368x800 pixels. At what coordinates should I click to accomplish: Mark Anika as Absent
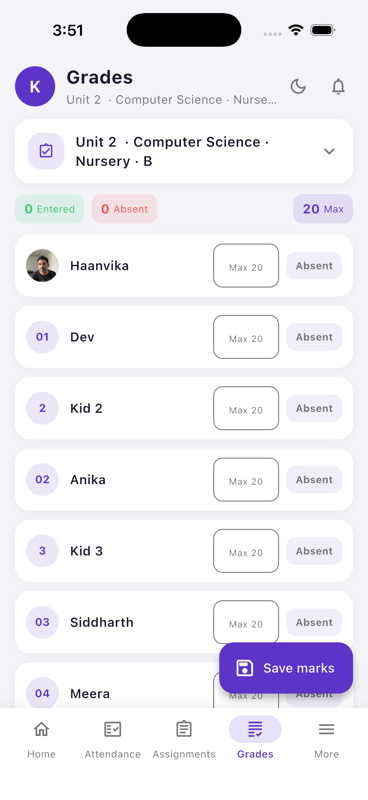pos(314,480)
